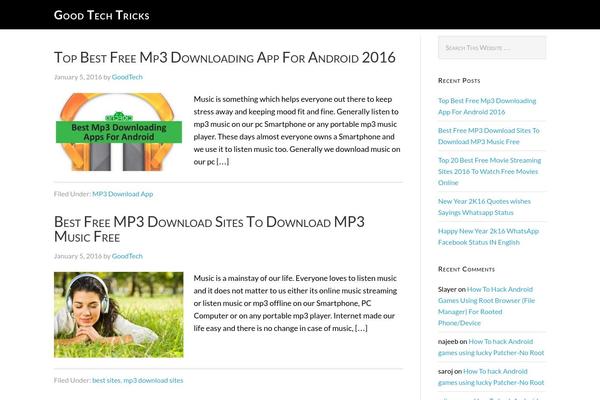600x400 pixels.
Task: Open the Good Tech Tricks site title
Action: pos(101,15)
